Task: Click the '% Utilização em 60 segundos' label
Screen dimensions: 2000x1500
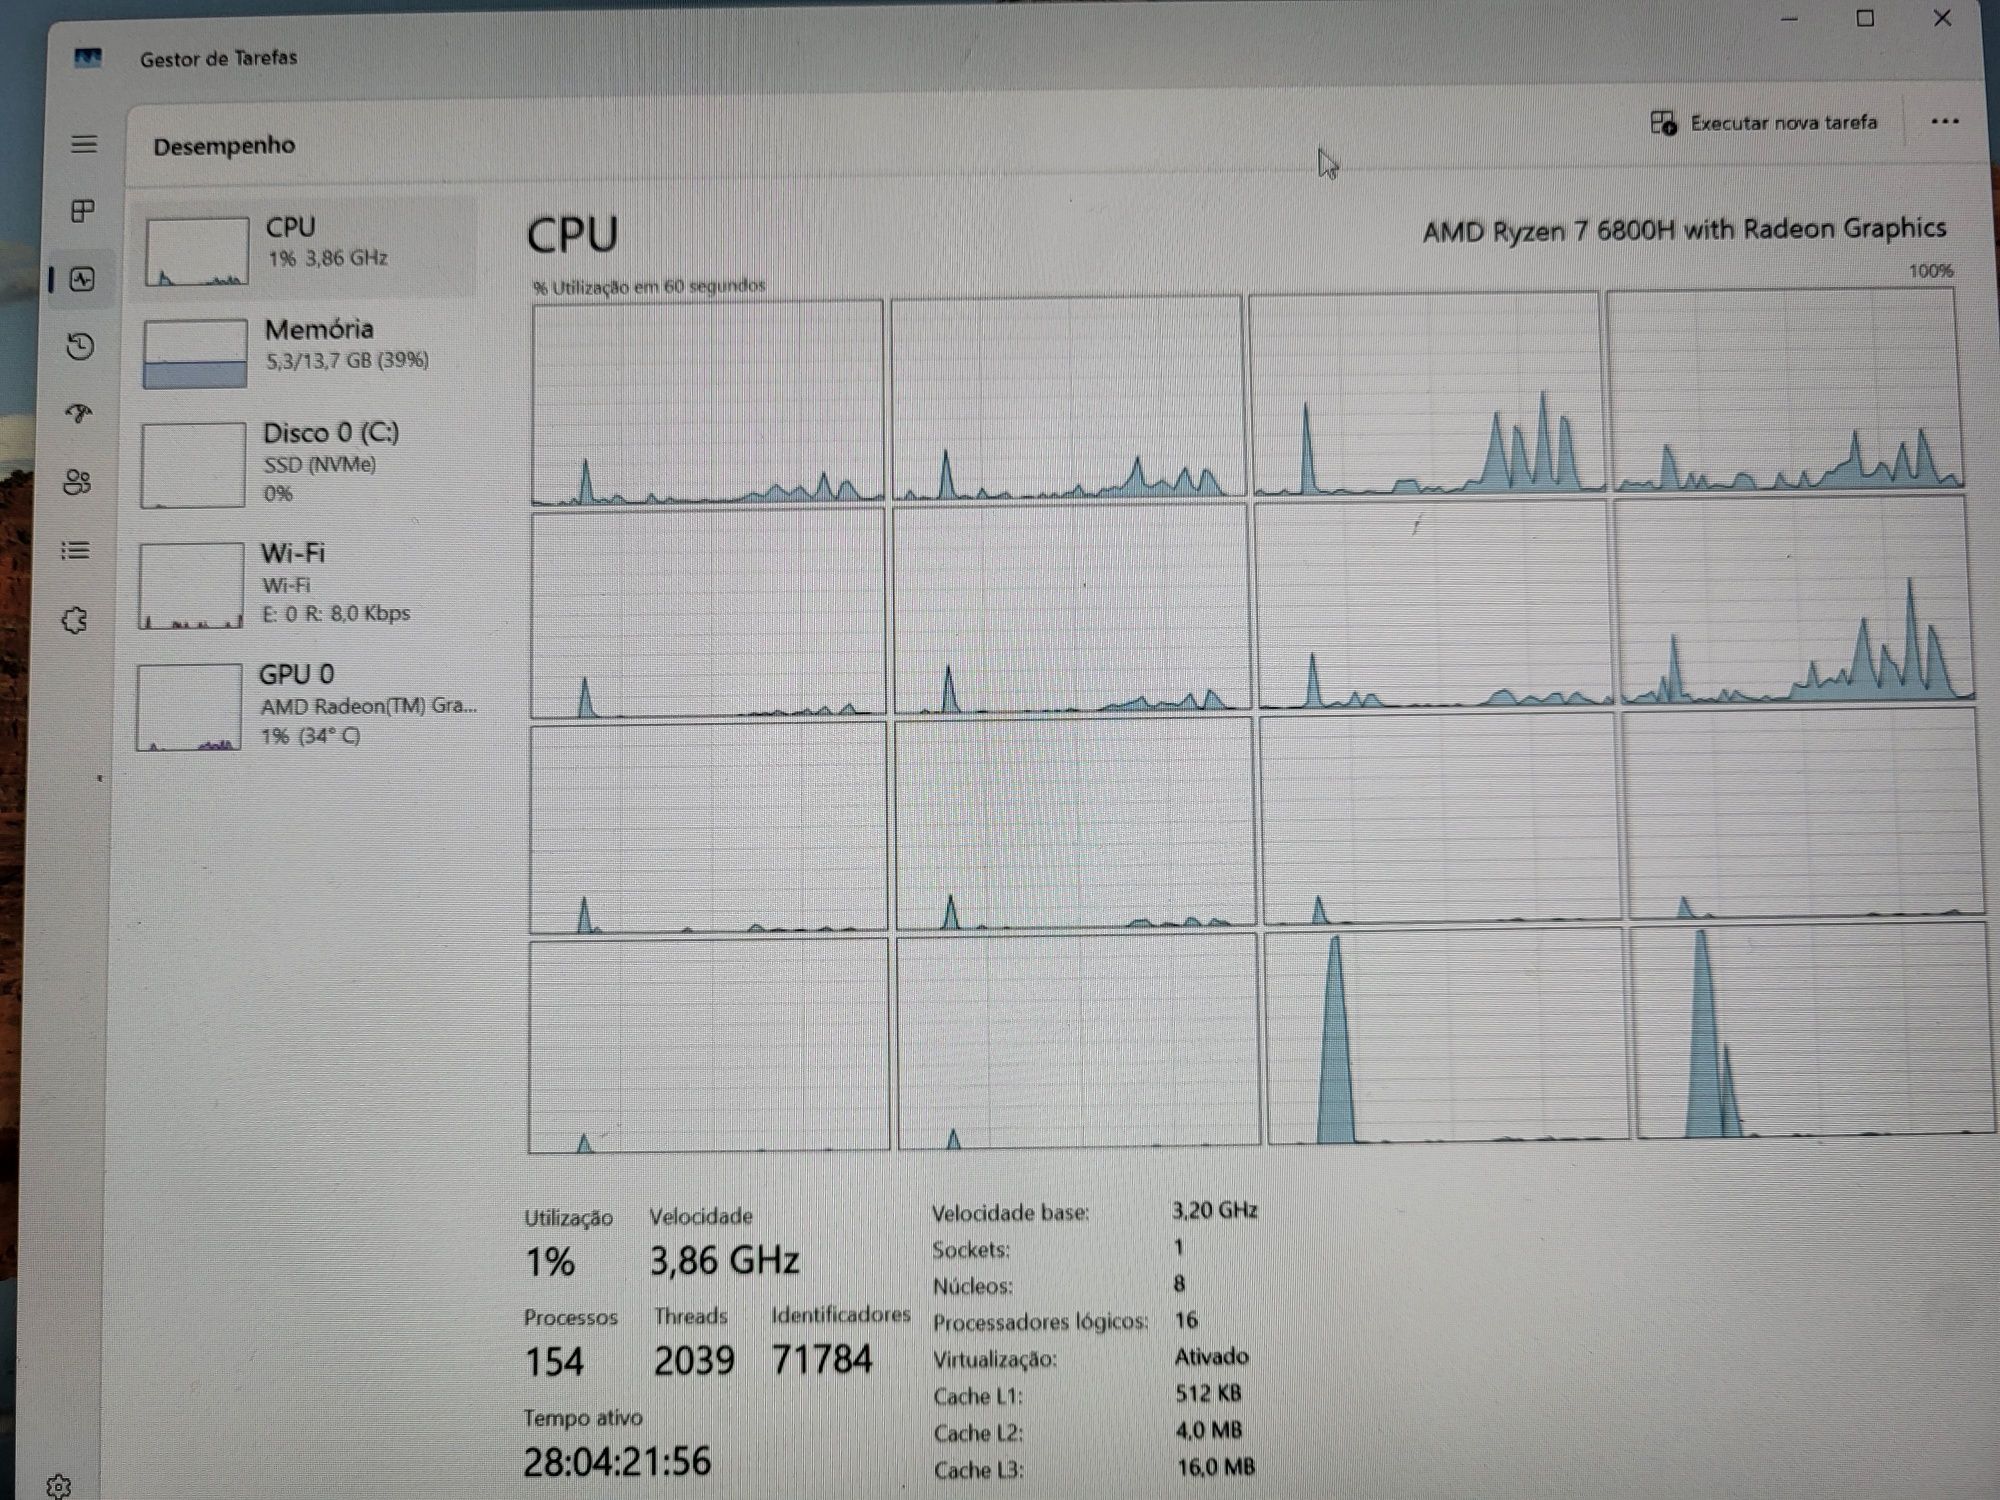Action: point(649,287)
